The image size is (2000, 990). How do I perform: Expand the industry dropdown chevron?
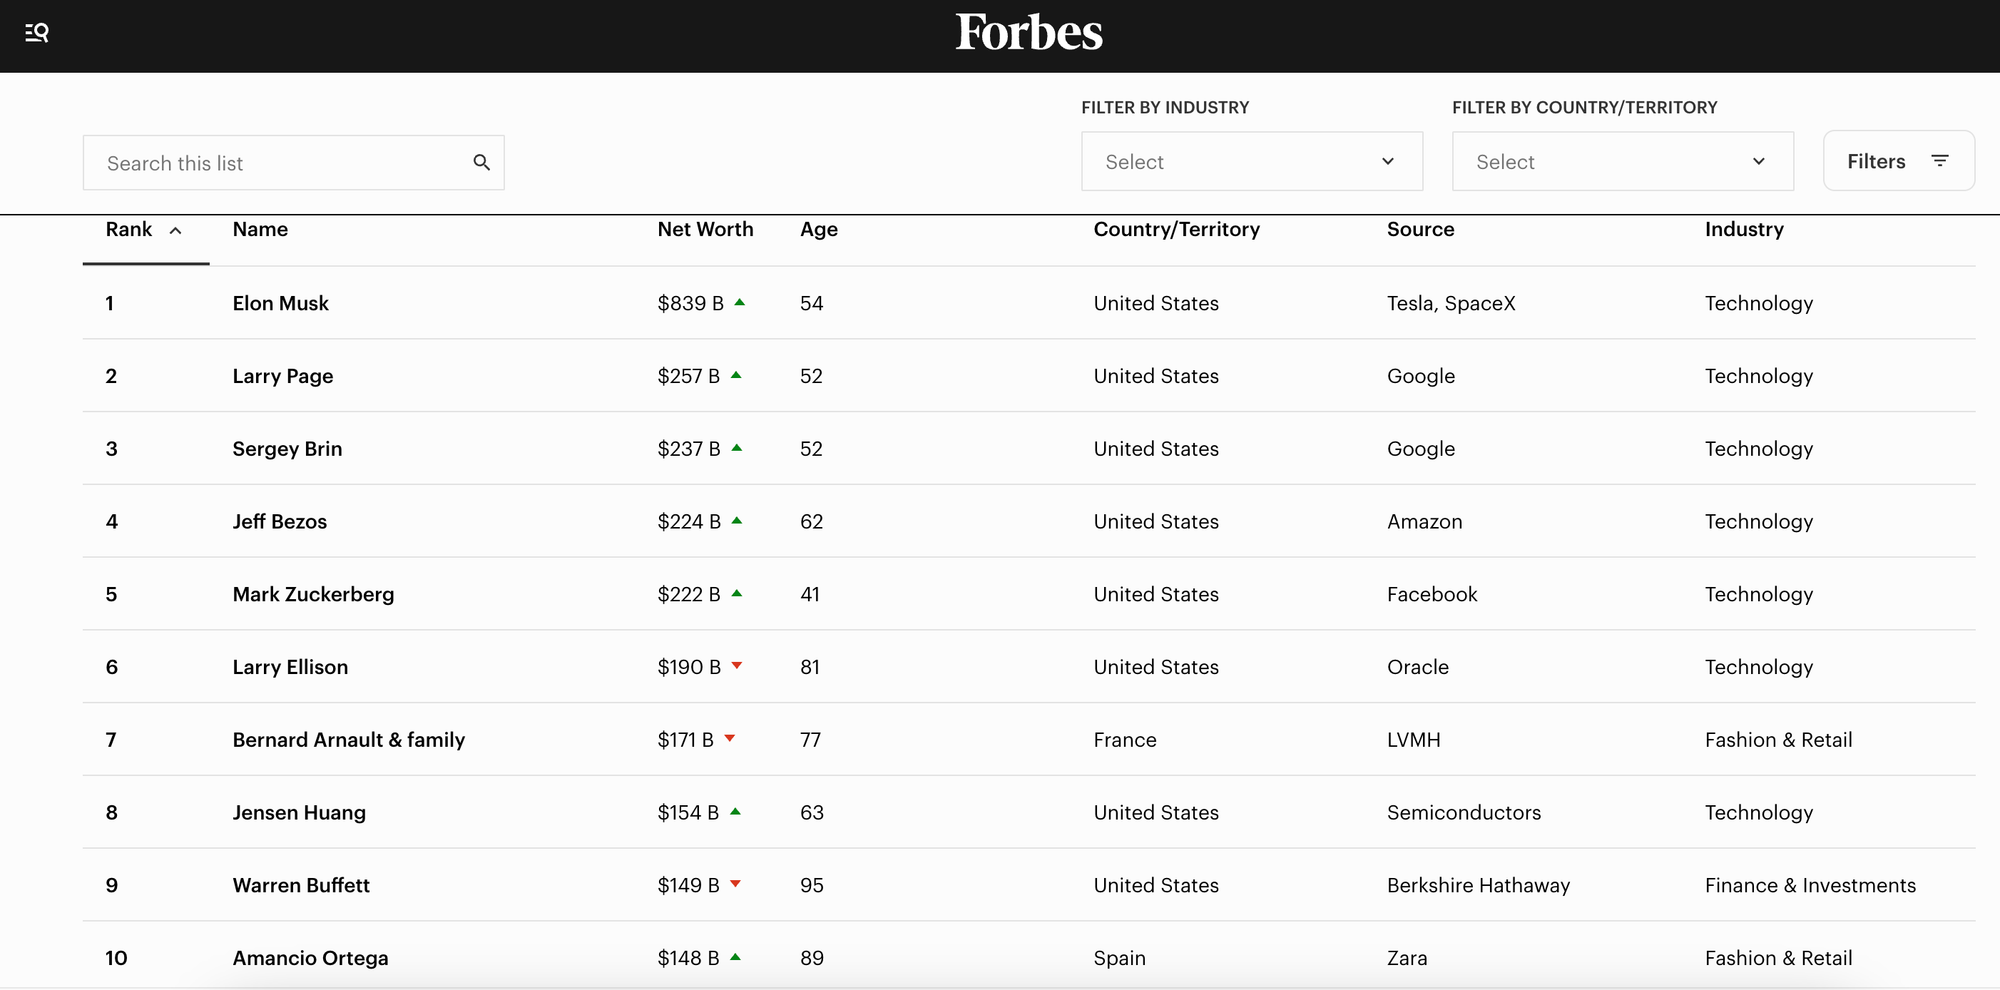[x=1388, y=161]
